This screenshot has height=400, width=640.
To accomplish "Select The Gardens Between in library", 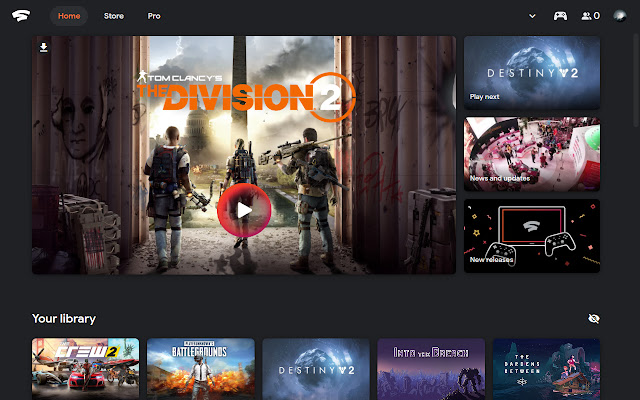I will pos(547,369).
